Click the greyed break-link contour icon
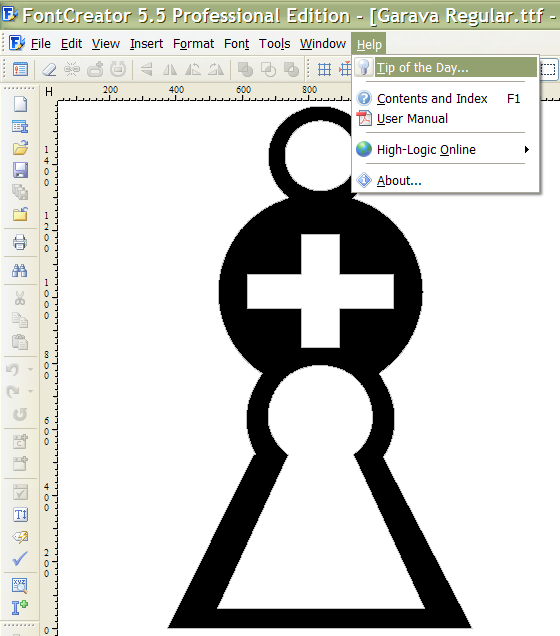Image resolution: width=560 pixels, height=636 pixels. pos(72,69)
